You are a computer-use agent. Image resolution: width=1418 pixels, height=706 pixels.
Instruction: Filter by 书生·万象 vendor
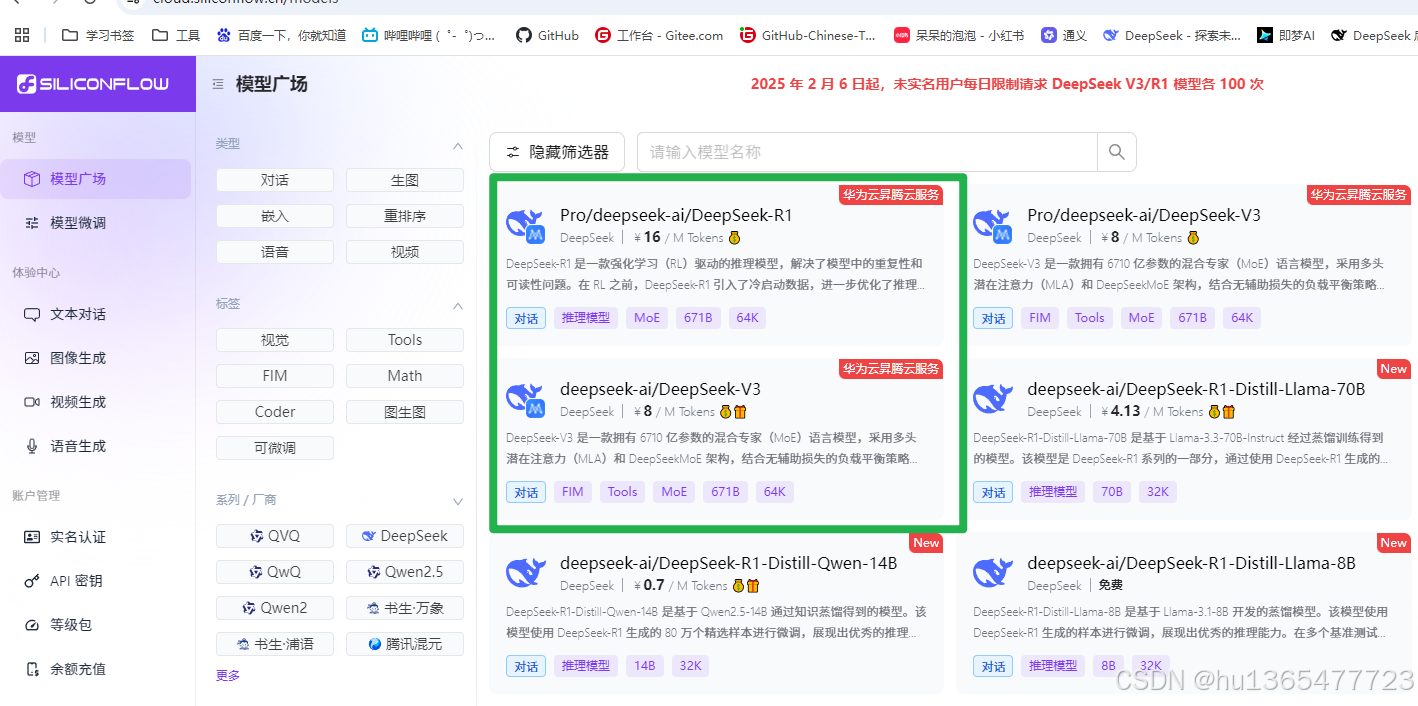[405, 608]
